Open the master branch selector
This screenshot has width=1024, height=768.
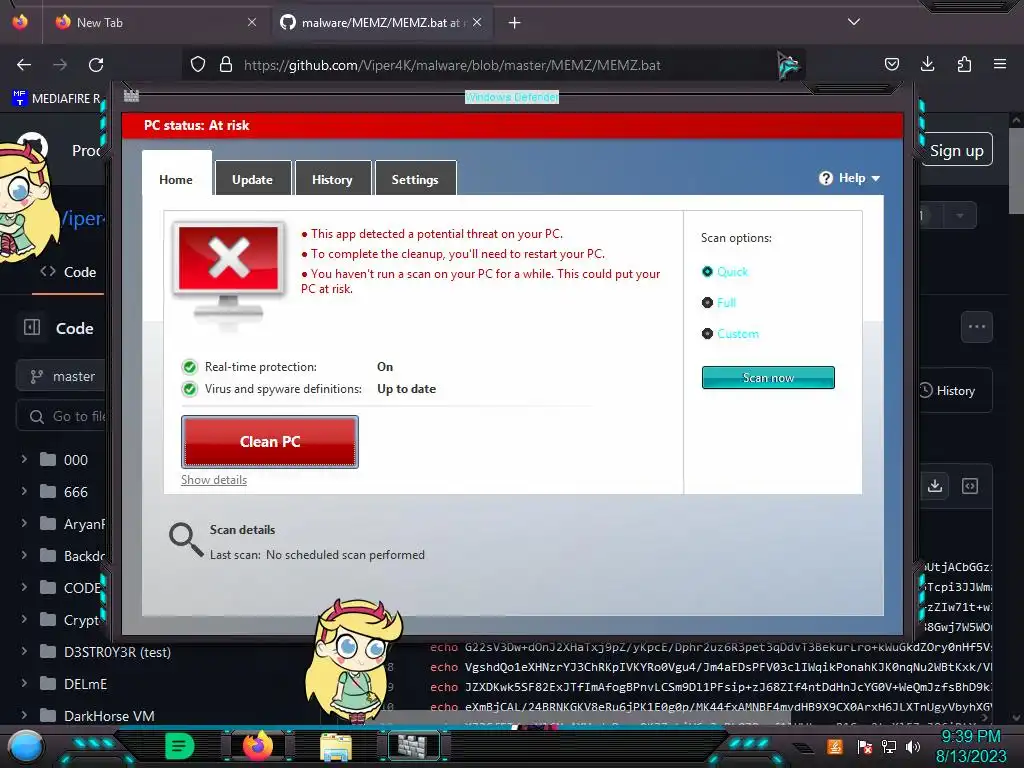61,377
